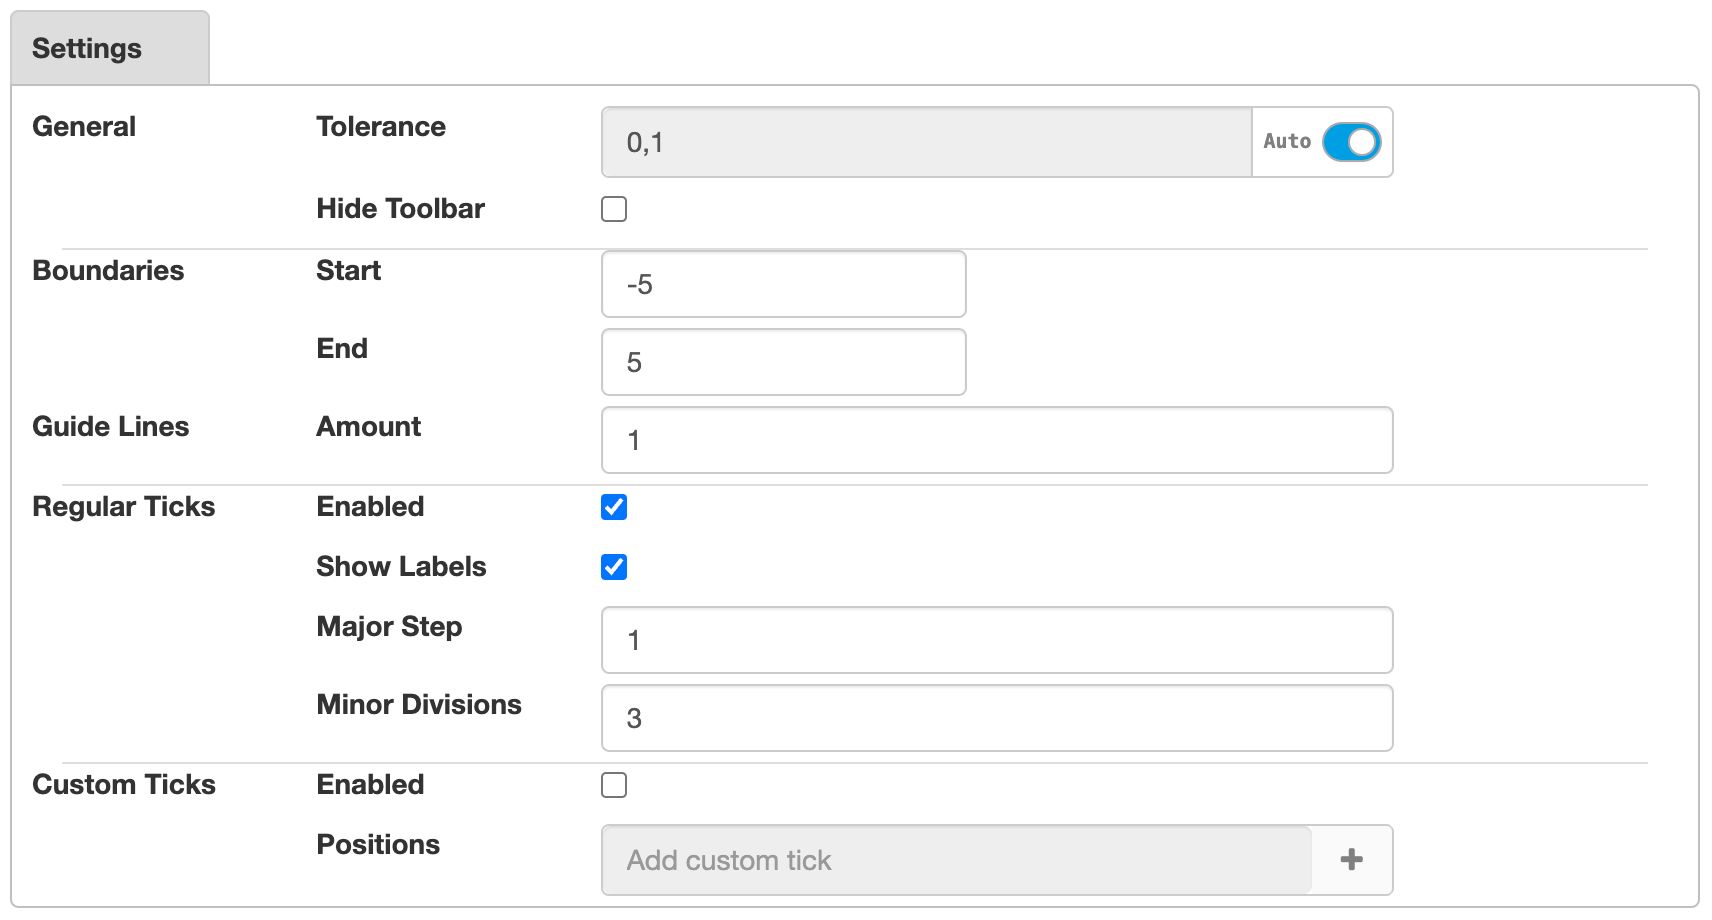1712x920 pixels.
Task: Click the Guide Lines Amount field
Action: [995, 440]
